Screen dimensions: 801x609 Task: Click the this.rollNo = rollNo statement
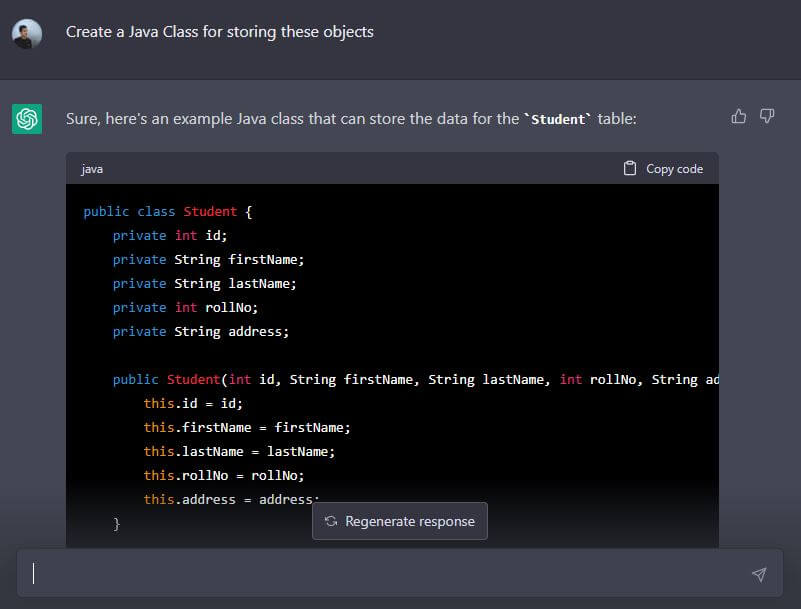[x=223, y=475]
